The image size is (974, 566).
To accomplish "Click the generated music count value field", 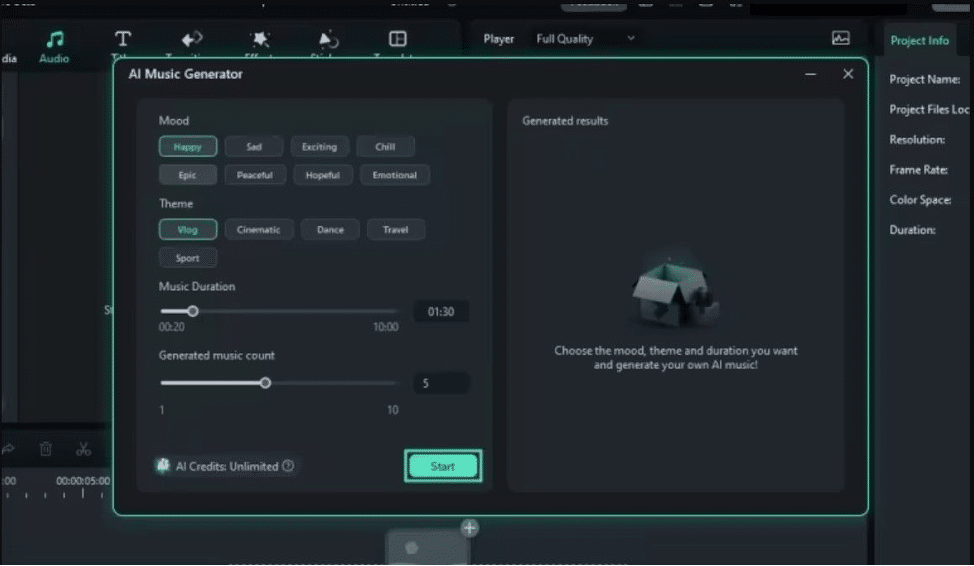I will click(441, 383).
